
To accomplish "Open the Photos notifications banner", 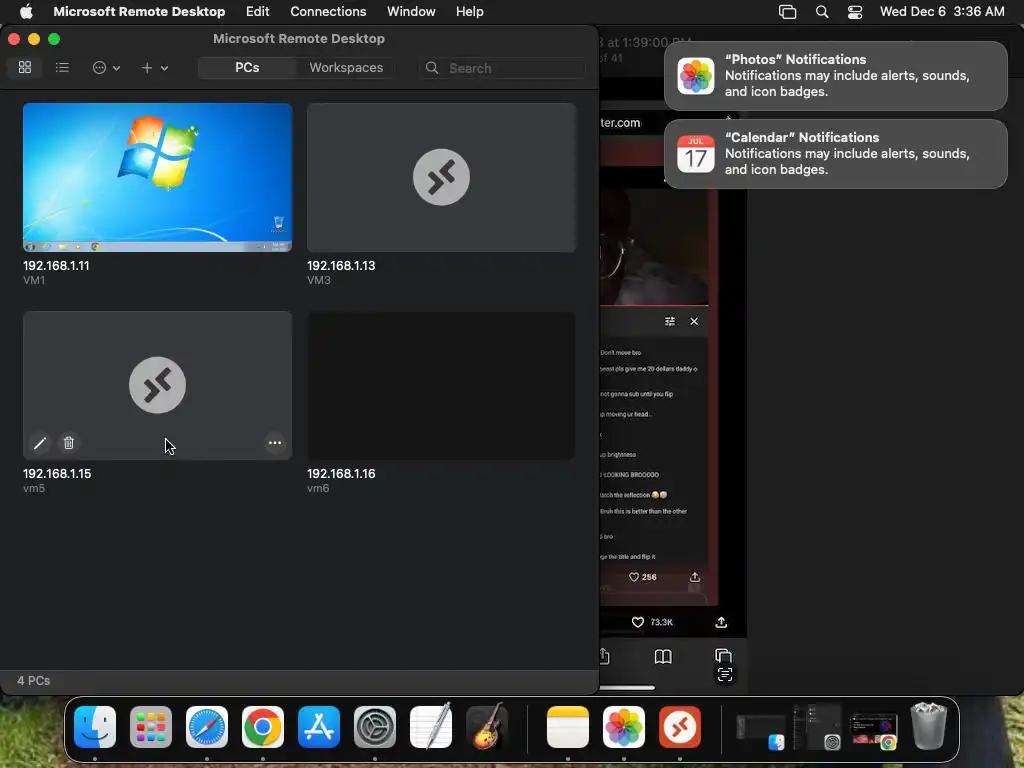I will pyautogui.click(x=835, y=76).
